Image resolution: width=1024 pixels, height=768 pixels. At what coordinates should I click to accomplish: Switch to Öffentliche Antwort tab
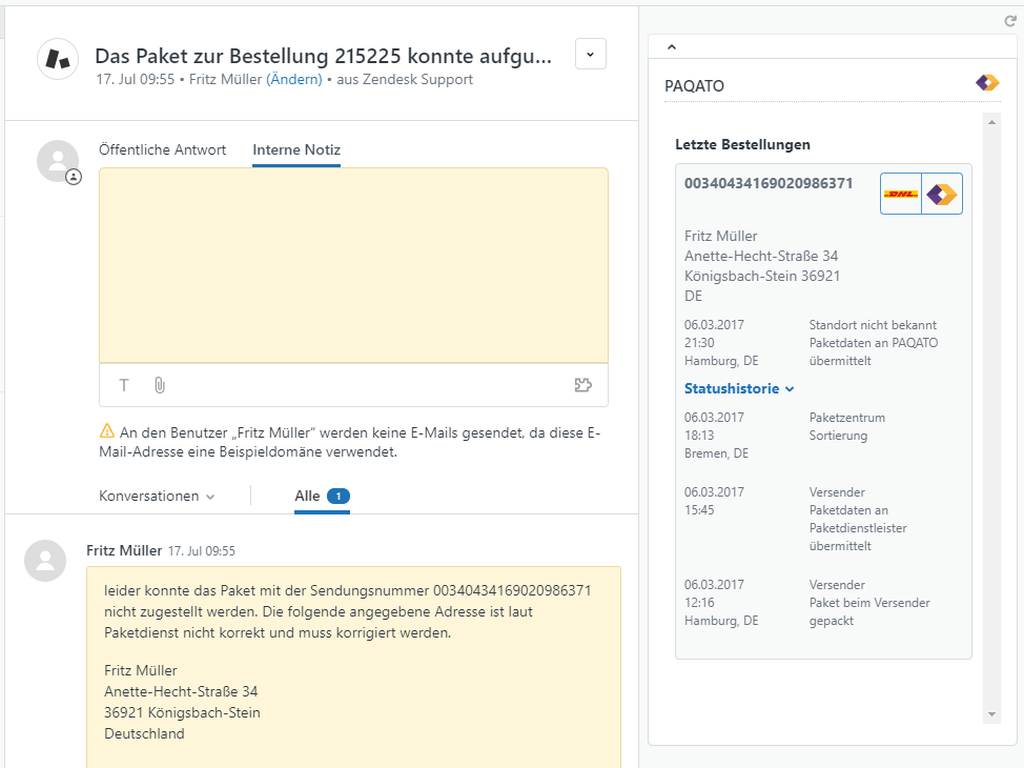[162, 150]
